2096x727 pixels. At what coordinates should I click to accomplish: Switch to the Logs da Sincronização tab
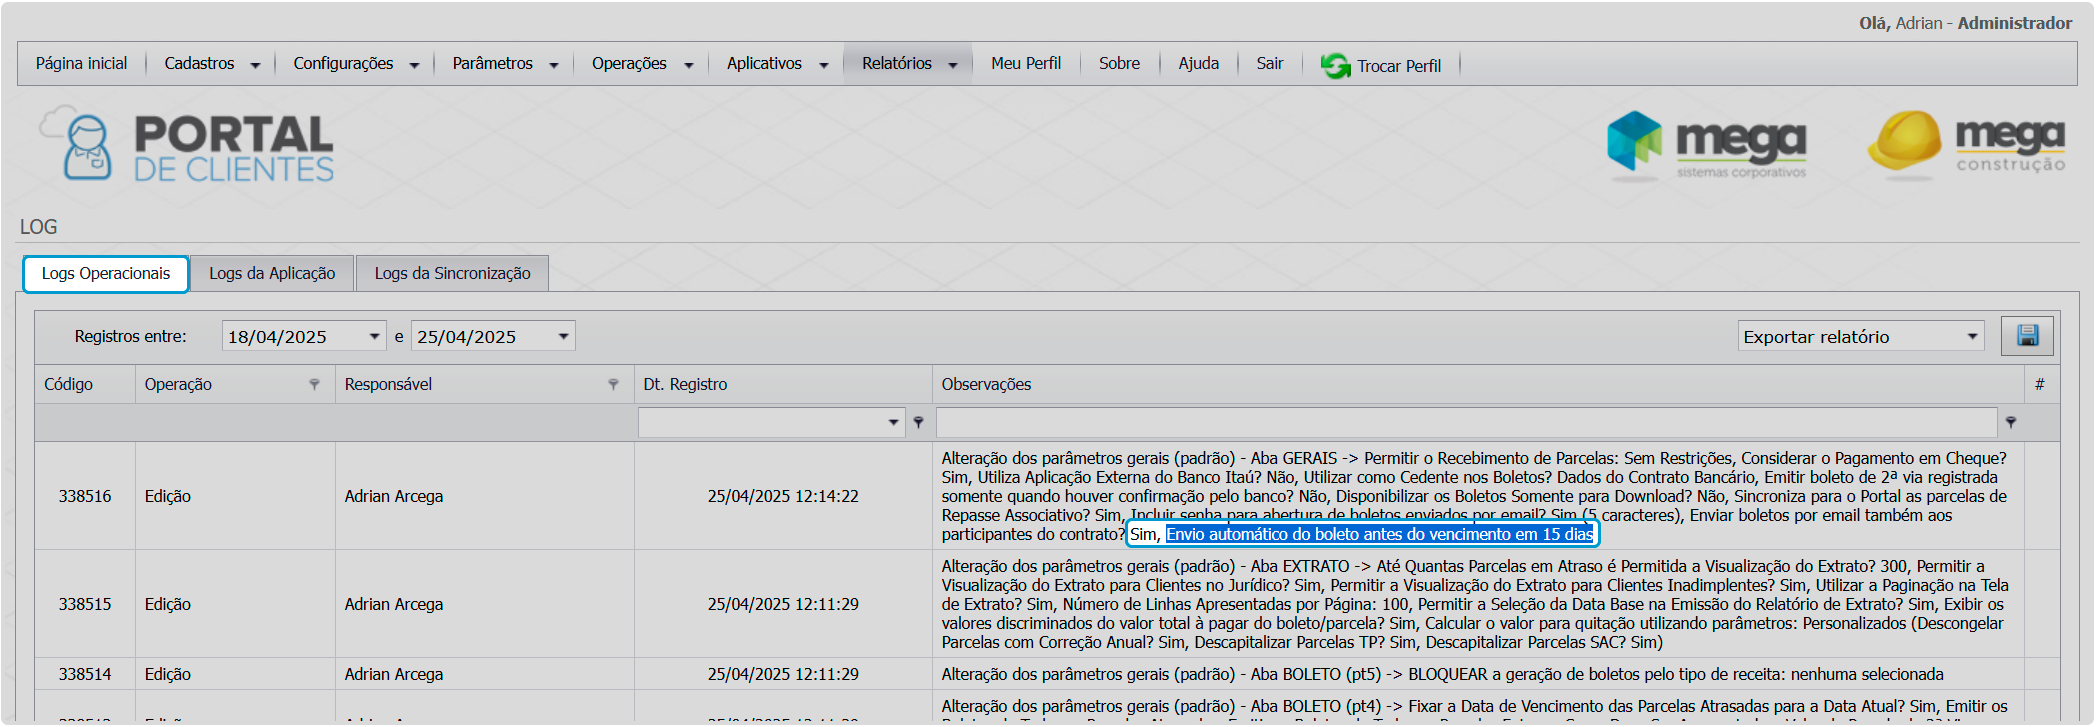(x=452, y=274)
